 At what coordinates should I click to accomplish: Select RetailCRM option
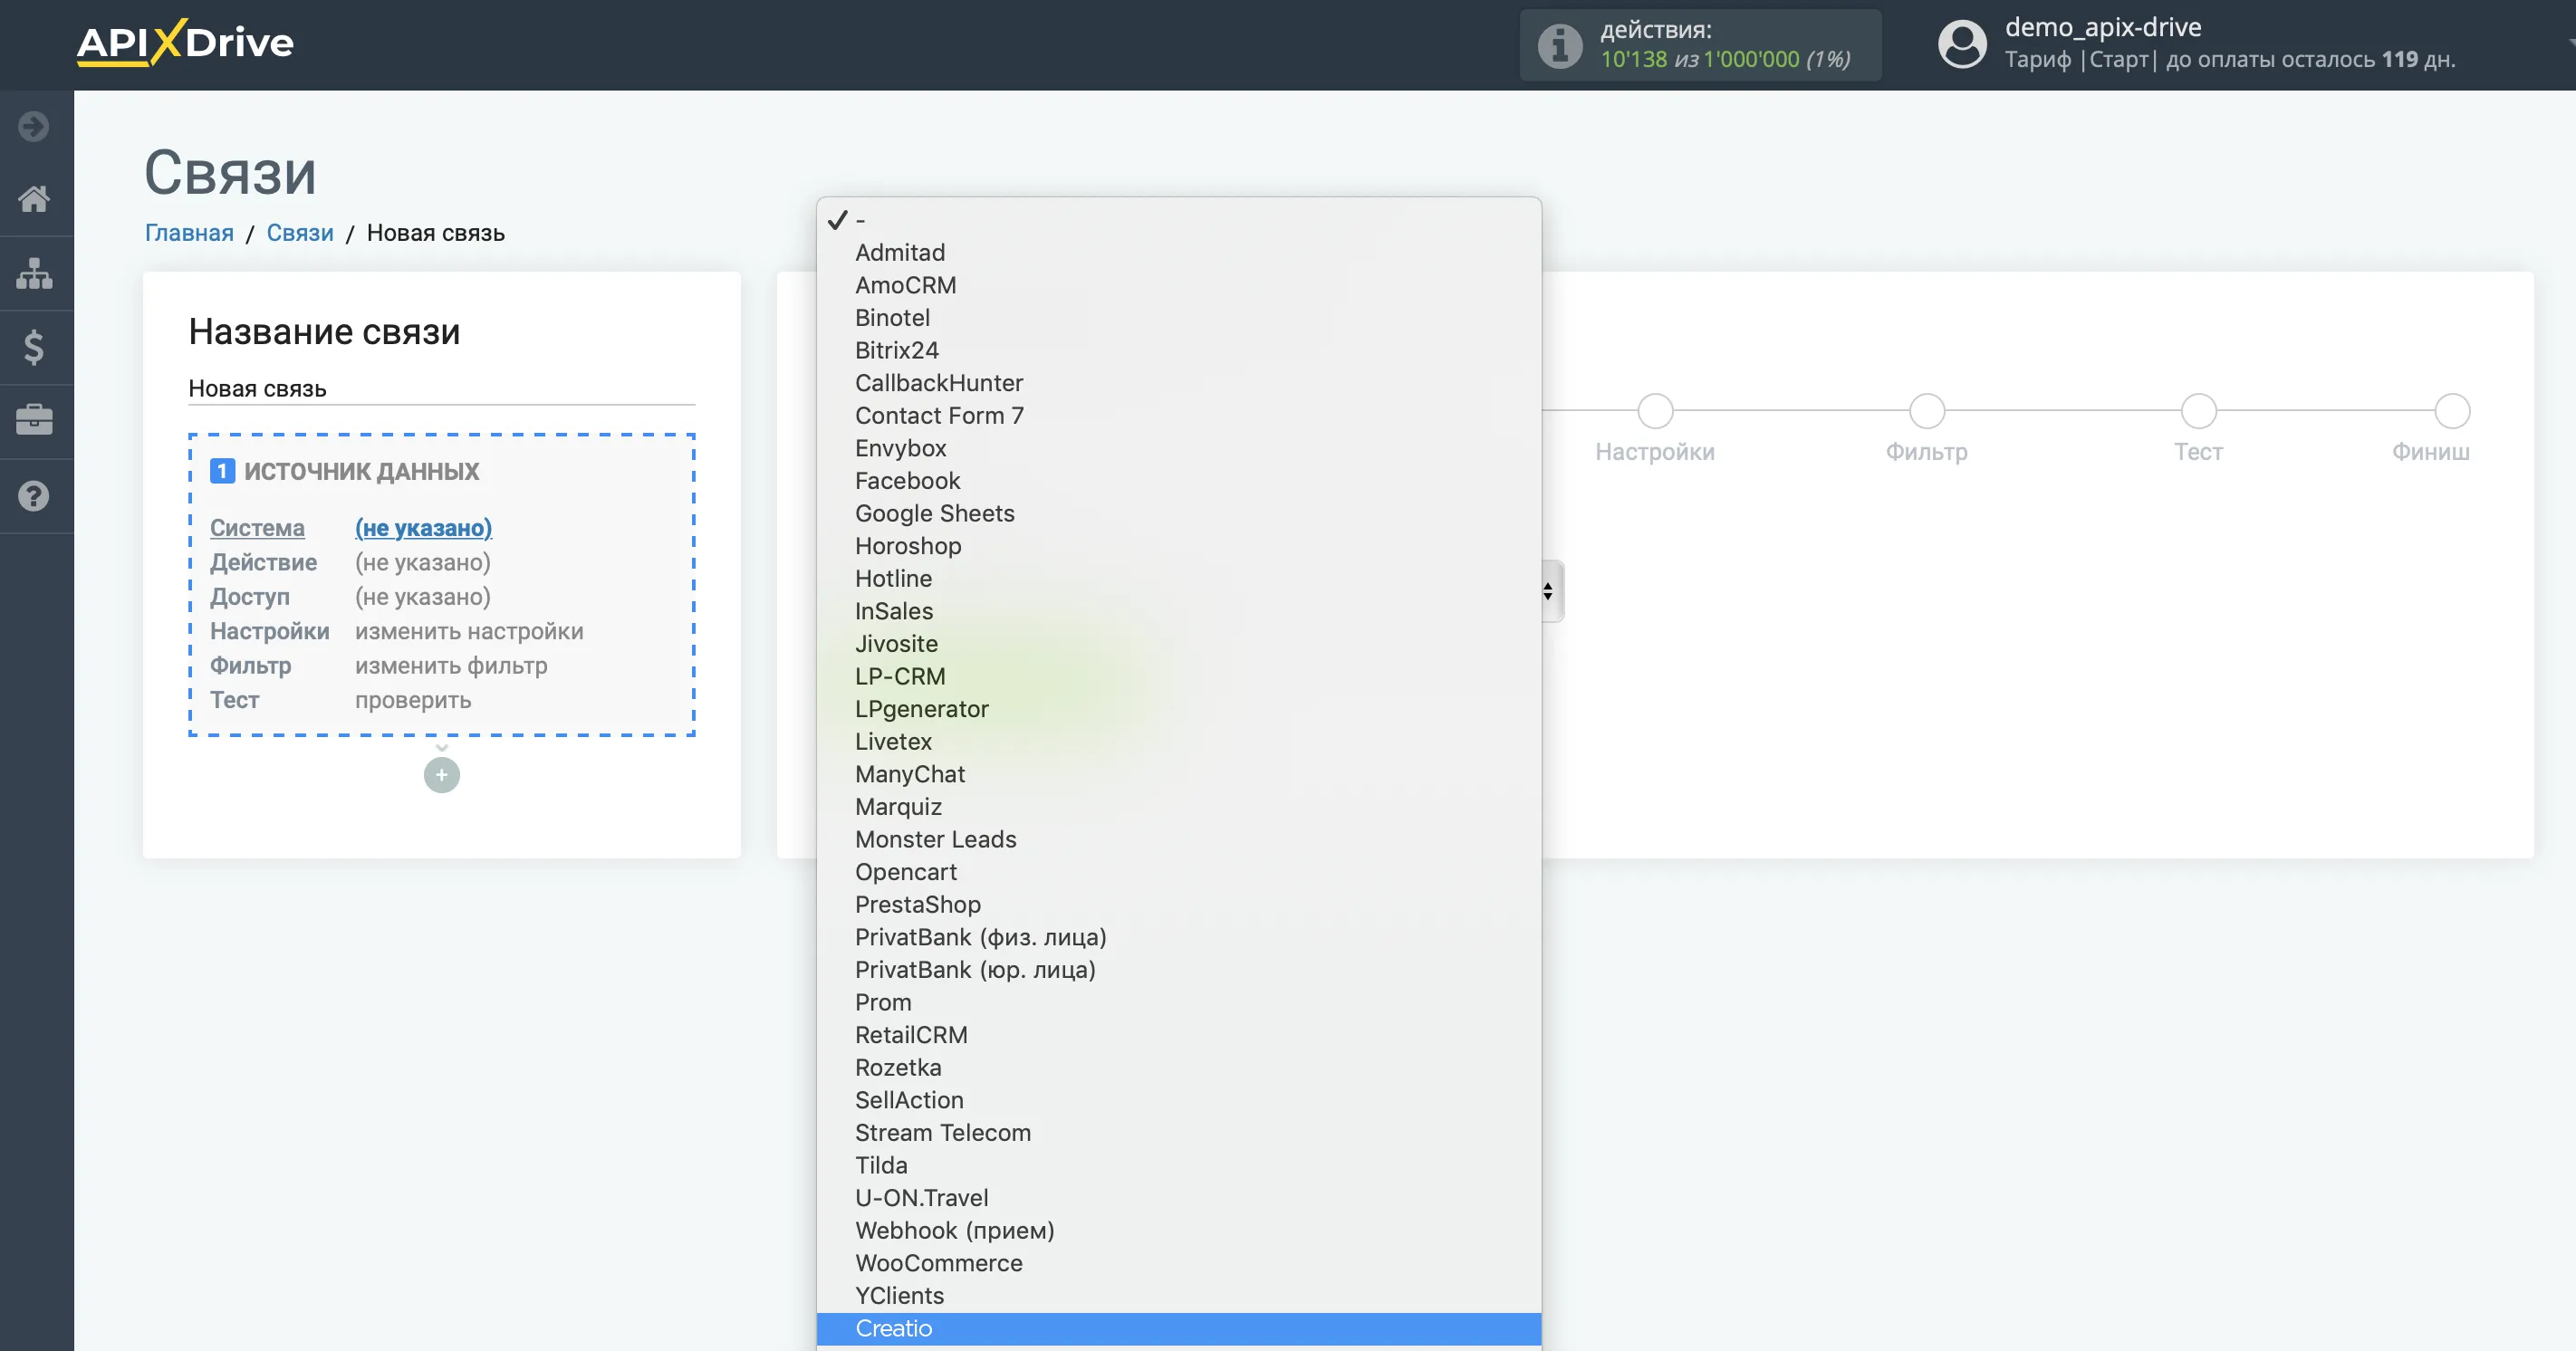coord(1179,1035)
